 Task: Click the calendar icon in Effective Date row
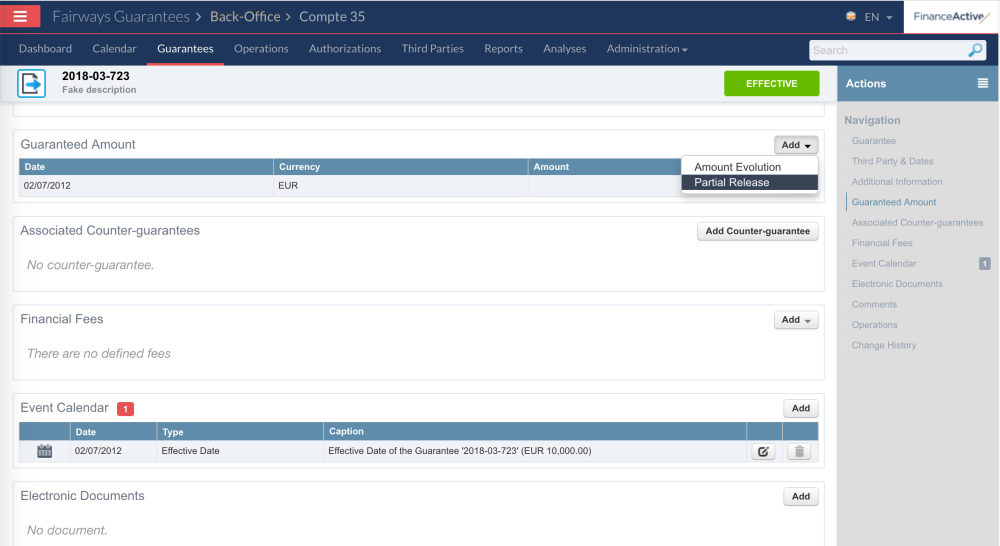point(45,451)
